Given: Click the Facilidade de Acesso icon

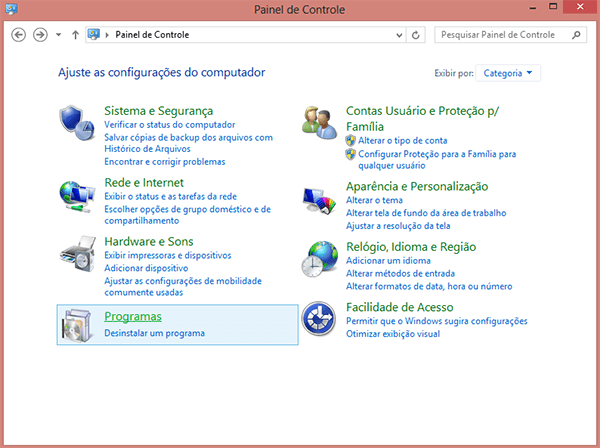Looking at the screenshot, I should [320, 319].
